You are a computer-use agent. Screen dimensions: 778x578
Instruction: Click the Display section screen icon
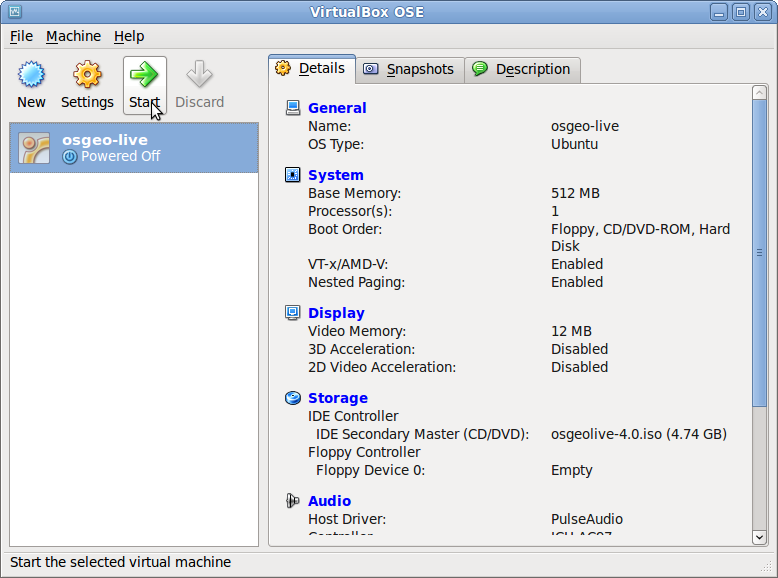pyautogui.click(x=293, y=313)
